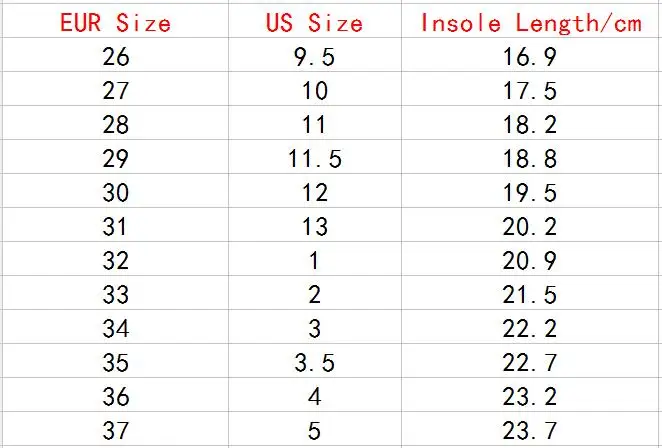Click the US size 11.5 cell

(x=315, y=157)
